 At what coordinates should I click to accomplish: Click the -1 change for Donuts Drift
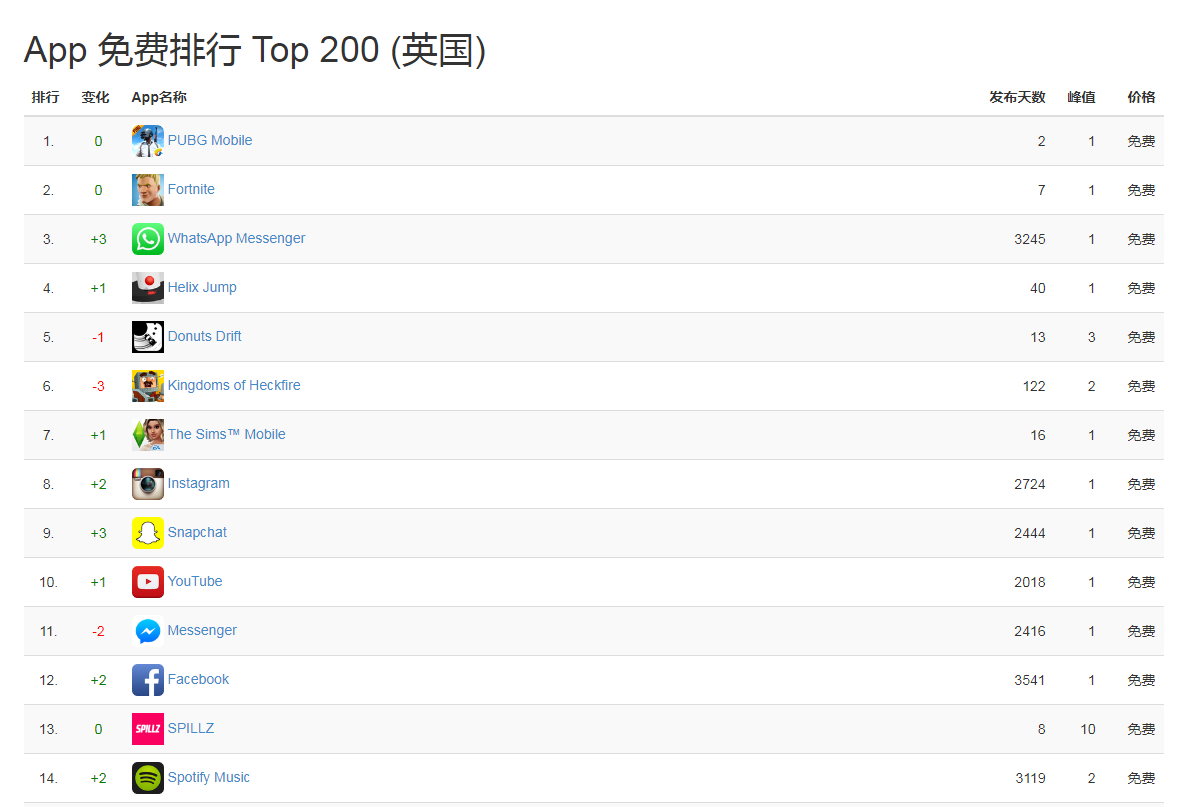(x=98, y=337)
